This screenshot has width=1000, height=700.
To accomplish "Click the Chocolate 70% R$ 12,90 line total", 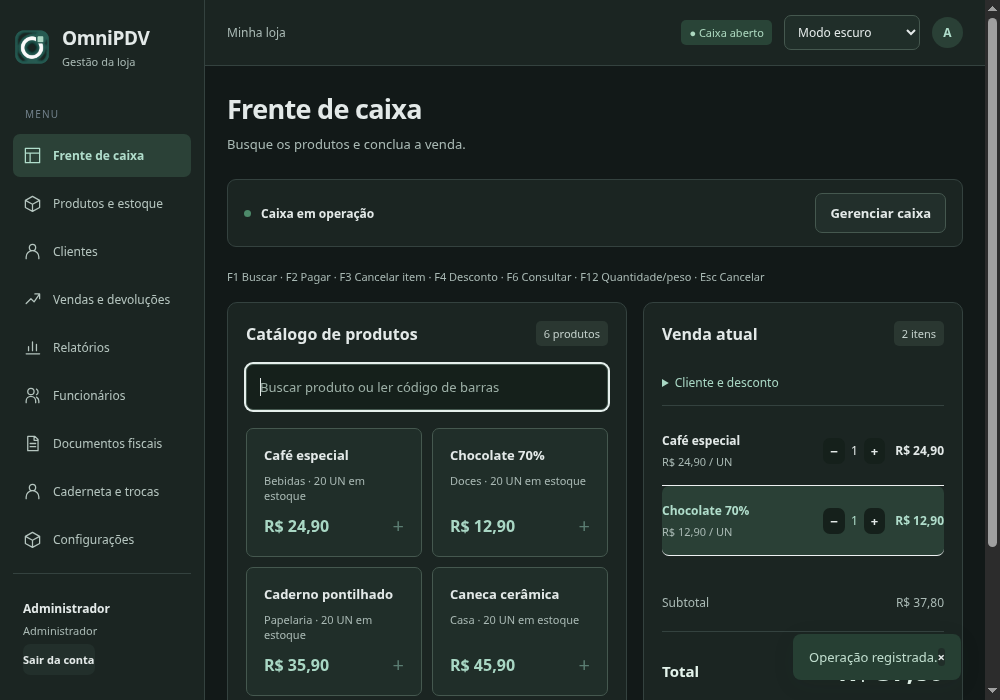I will pos(920,521).
